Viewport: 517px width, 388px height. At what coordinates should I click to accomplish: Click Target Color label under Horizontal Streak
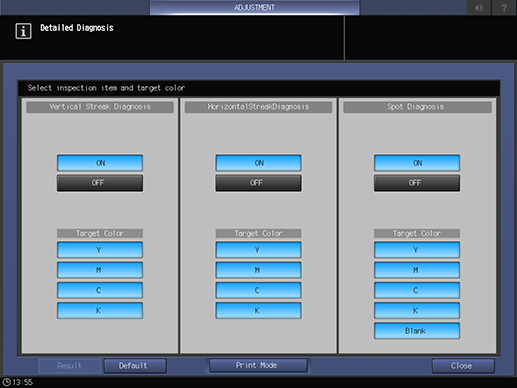pos(258,233)
